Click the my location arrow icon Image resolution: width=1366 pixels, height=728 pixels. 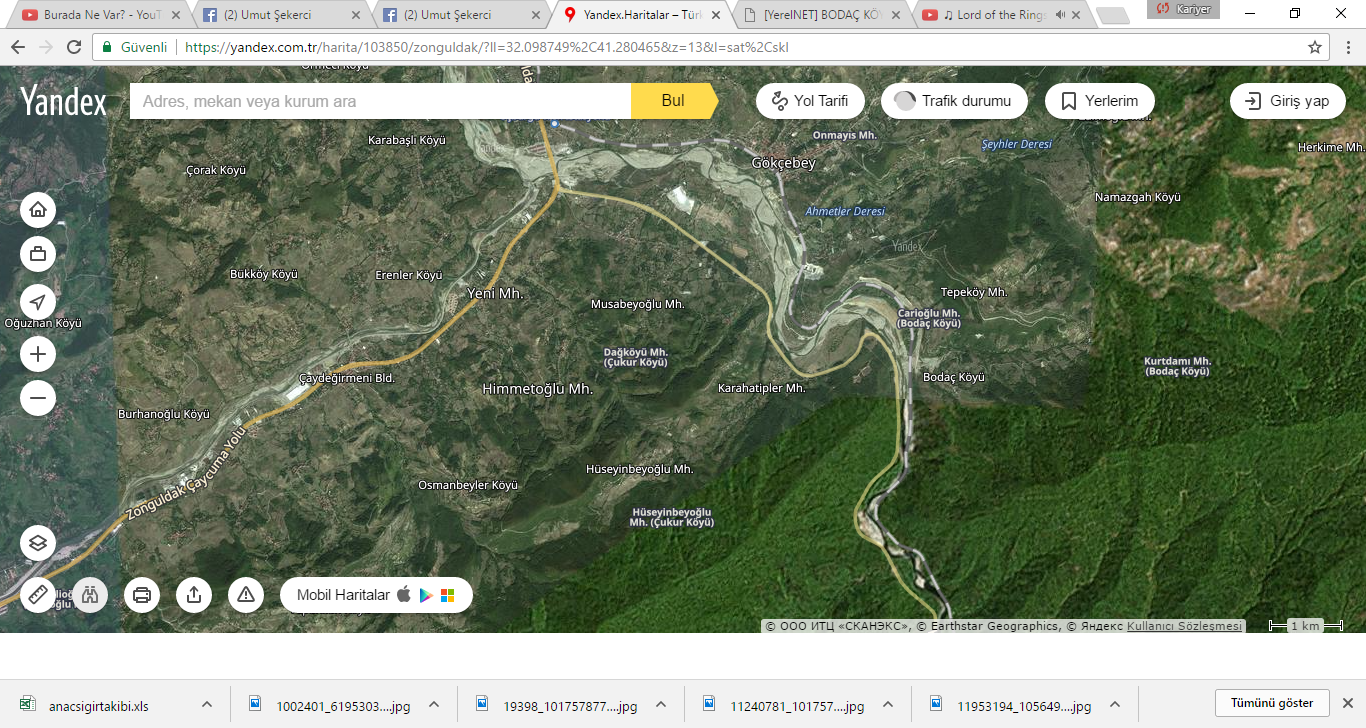(x=38, y=302)
